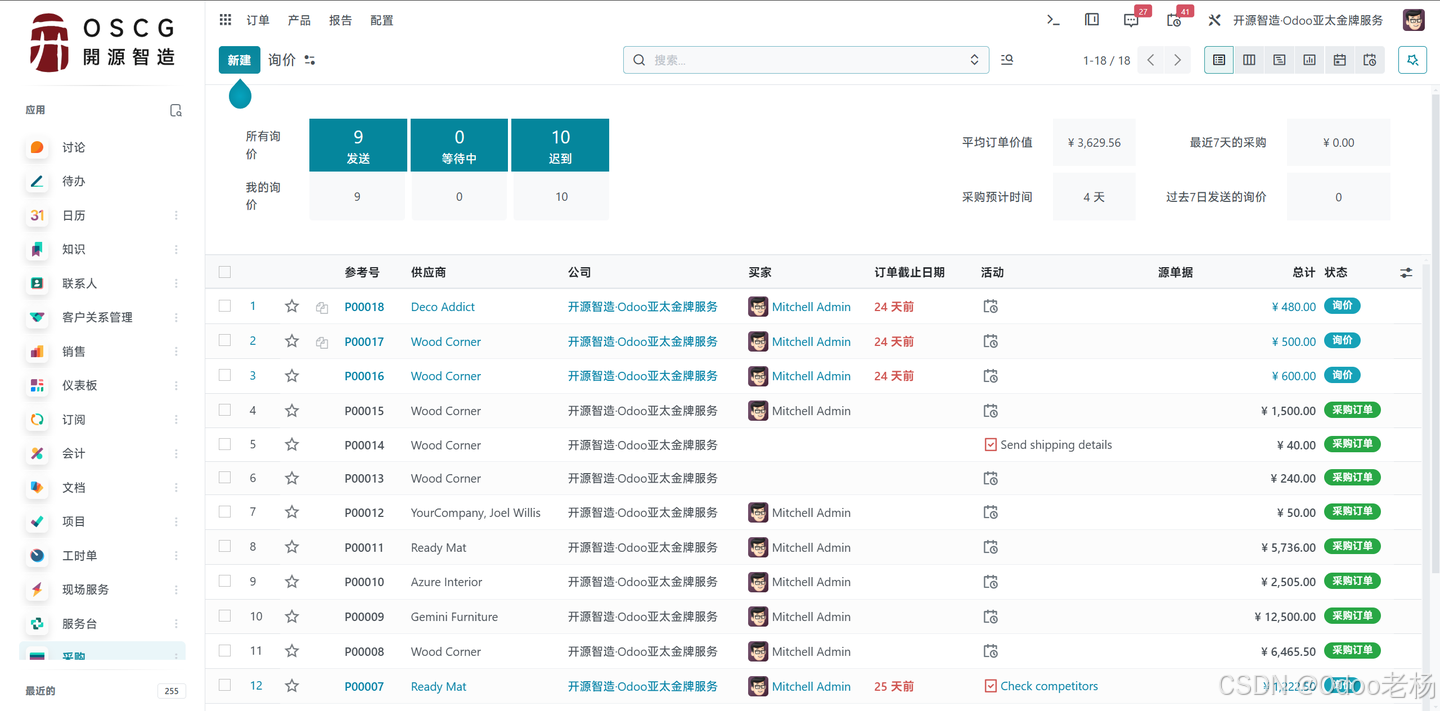Viewport: 1440px width, 711px height.
Task: Open the AI sparkle button at far right
Action: click(x=1412, y=60)
